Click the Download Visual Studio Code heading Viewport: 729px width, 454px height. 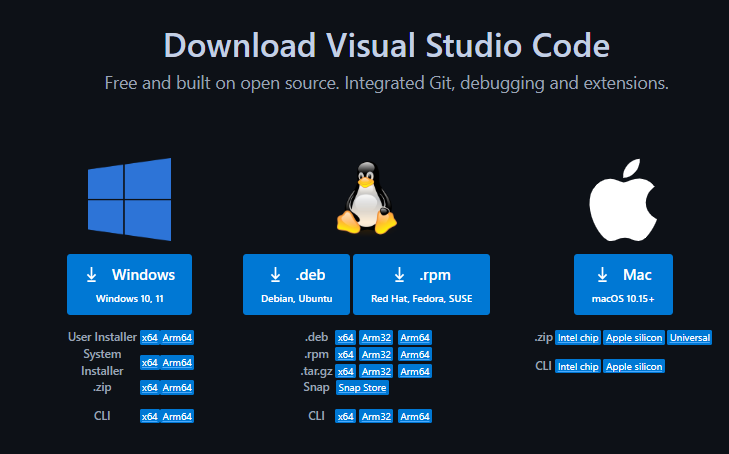[x=386, y=46]
